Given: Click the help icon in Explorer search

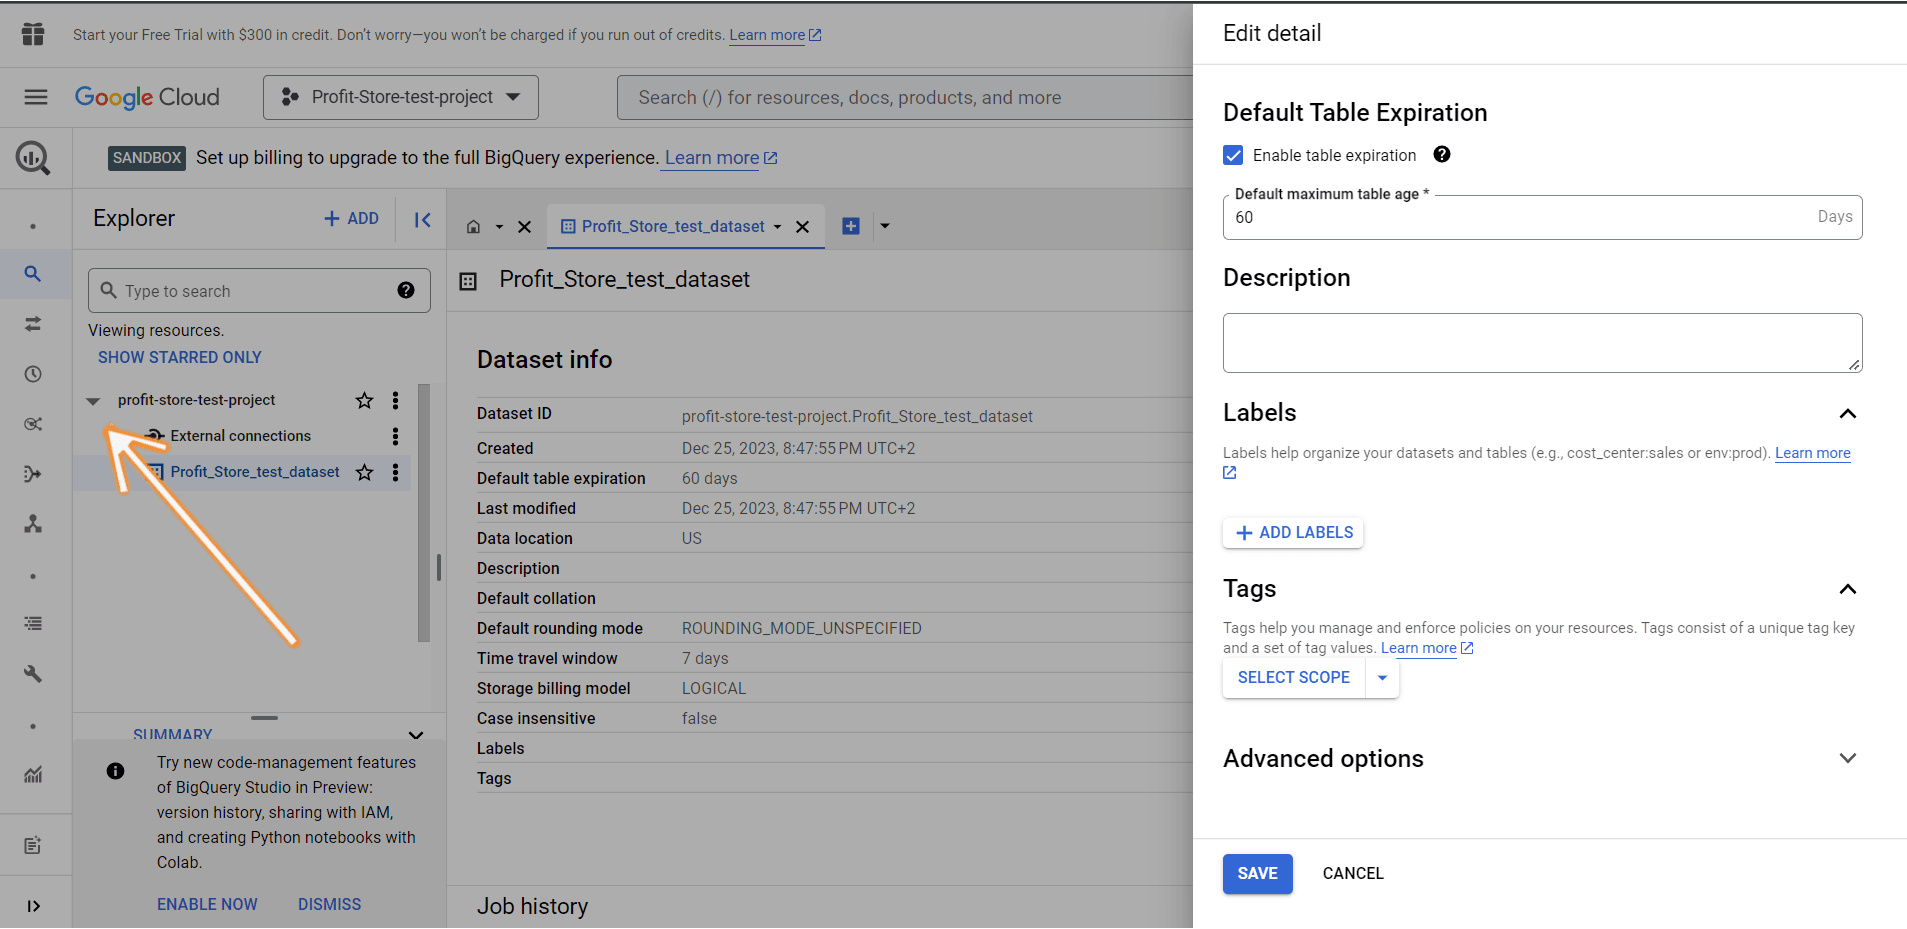Looking at the screenshot, I should pos(406,290).
